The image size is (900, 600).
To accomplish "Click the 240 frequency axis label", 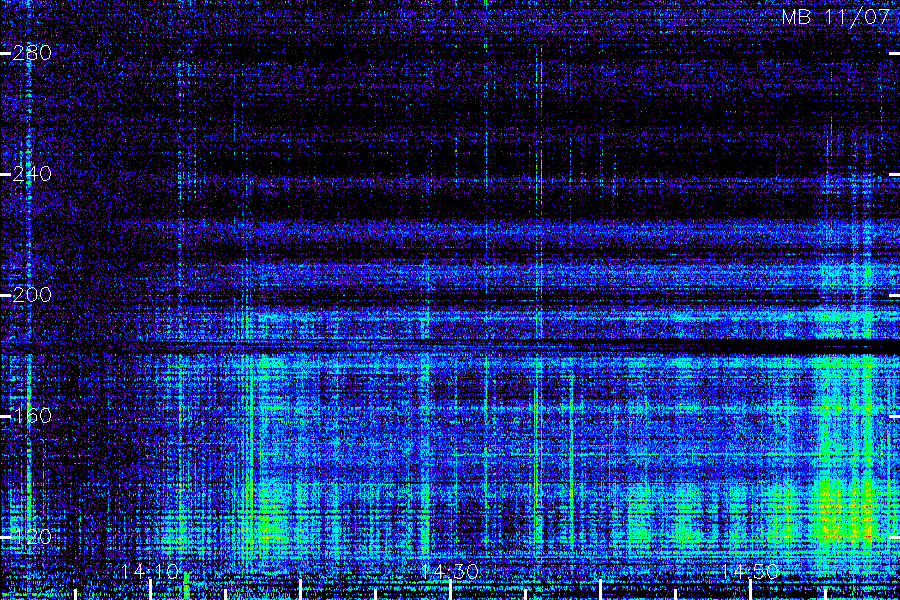I will [x=32, y=174].
